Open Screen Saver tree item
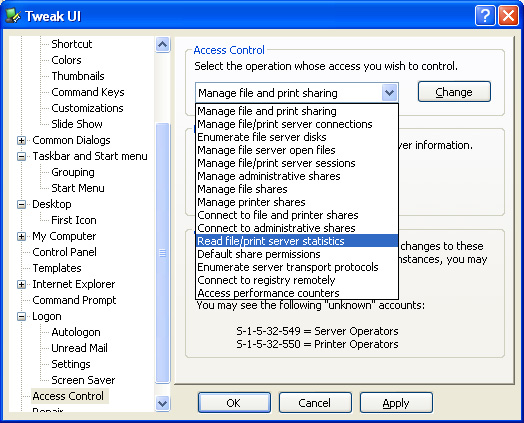 pyautogui.click(x=83, y=381)
